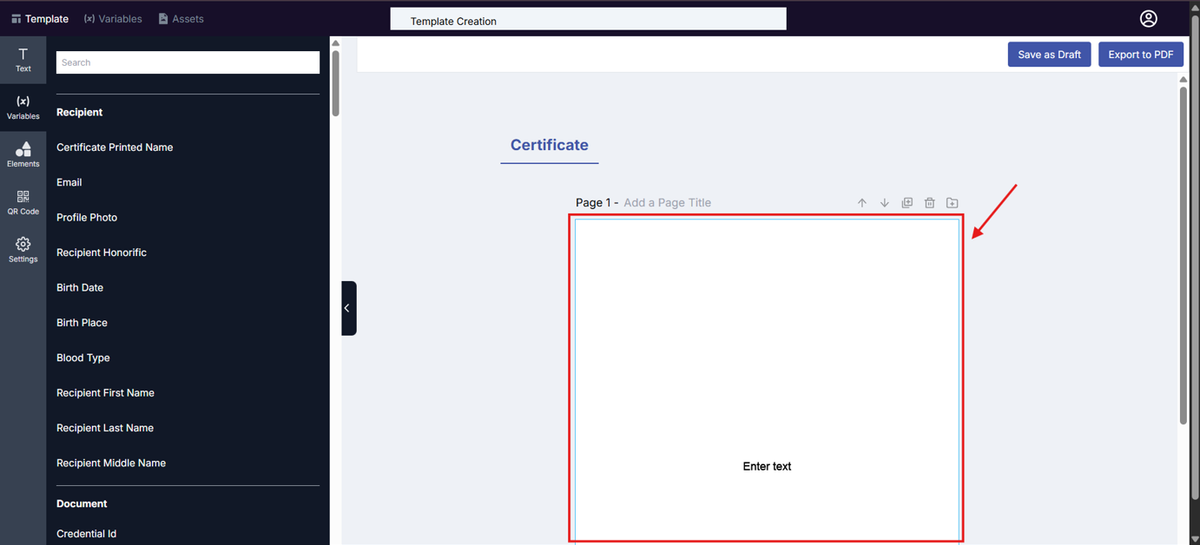Screen dimensions: 1200x545
Task: Click the Add a Page Title field
Action: coord(667,203)
